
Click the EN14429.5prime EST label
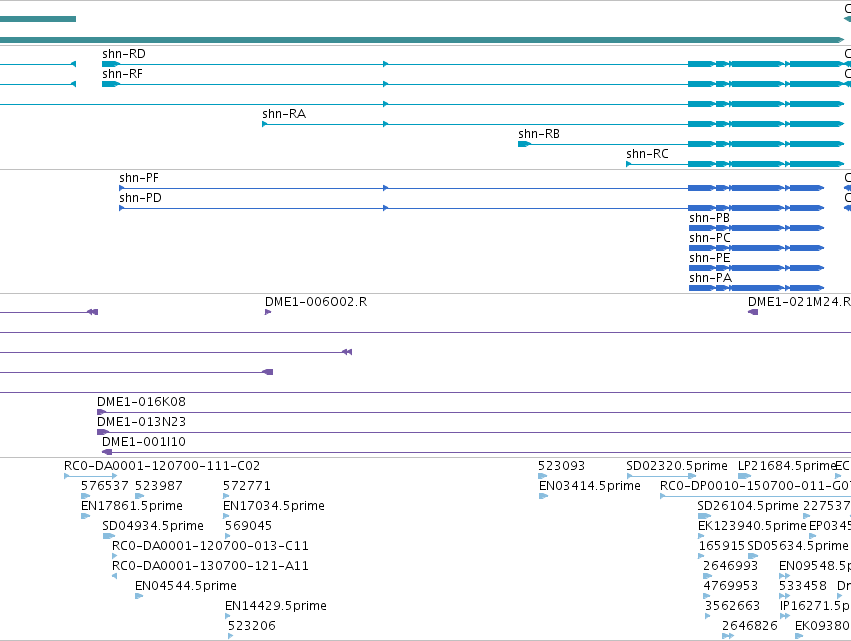click(276, 606)
